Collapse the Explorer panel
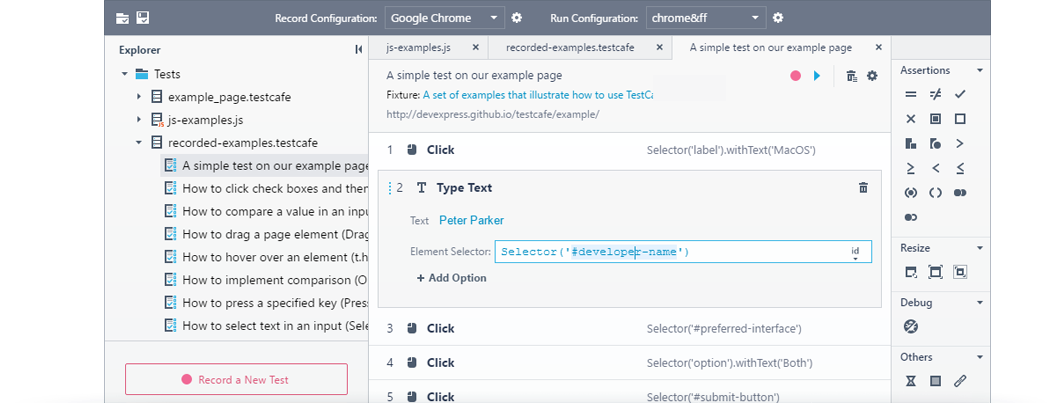The image size is (1056, 403). (358, 49)
